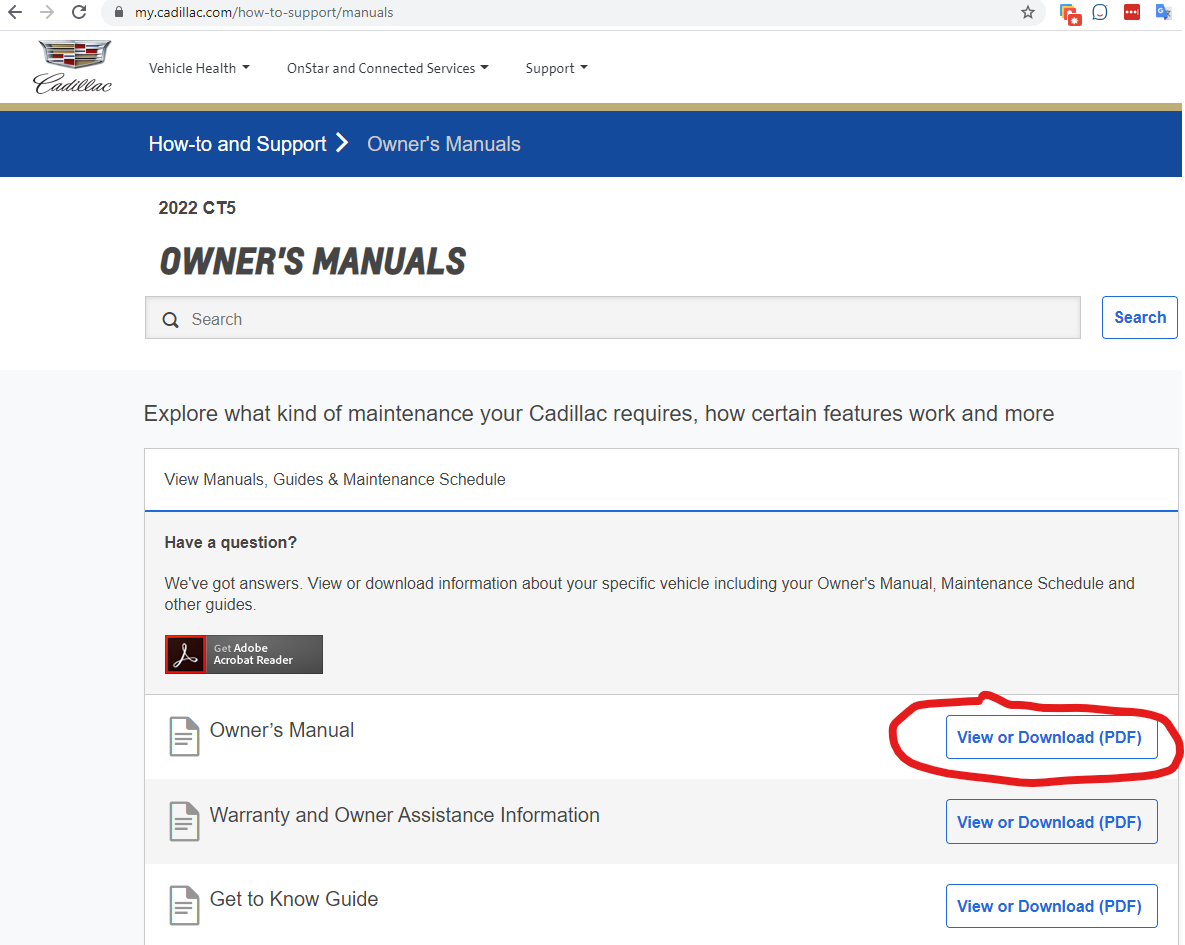The height and width of the screenshot is (945, 1185).
Task: Click the Owner's Manual document icon
Action: pos(184,737)
